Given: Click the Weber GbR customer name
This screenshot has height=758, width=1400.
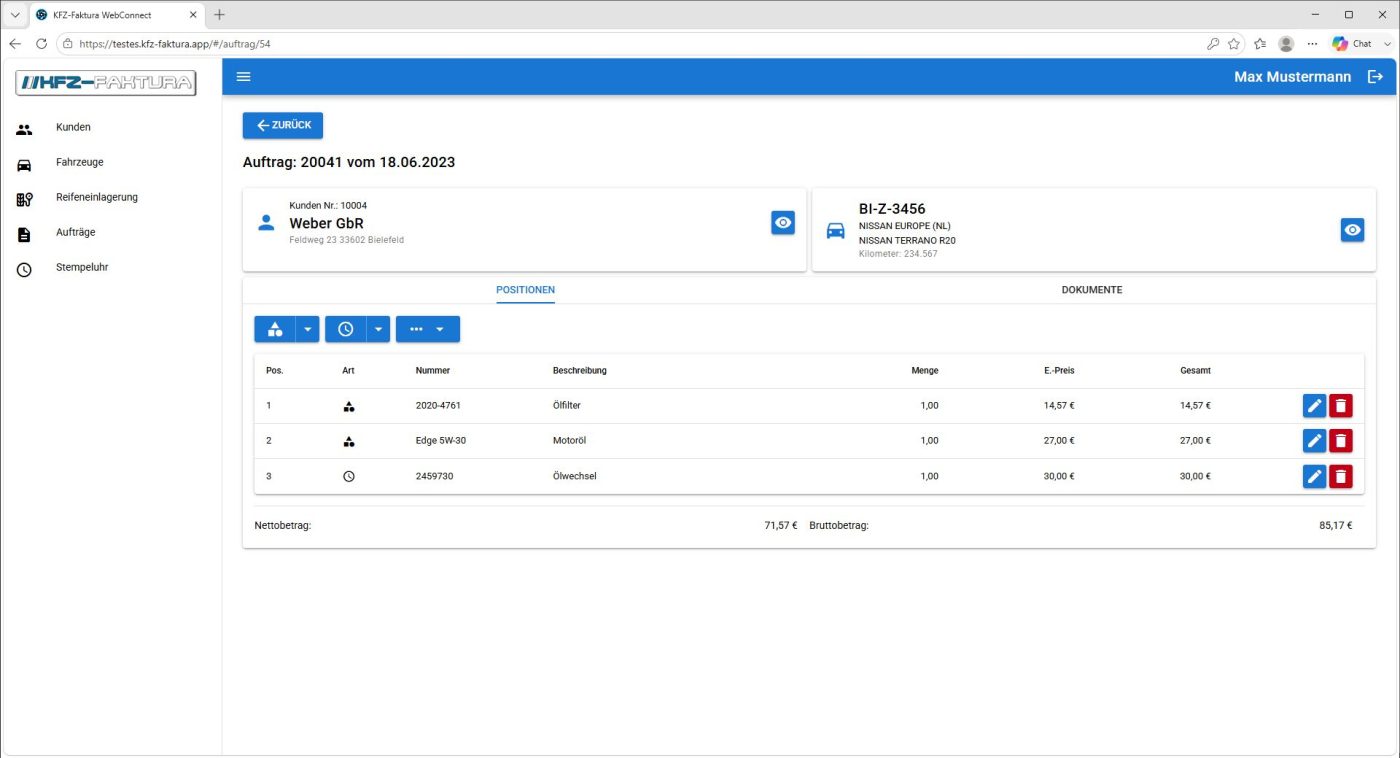Looking at the screenshot, I should pos(326,223).
